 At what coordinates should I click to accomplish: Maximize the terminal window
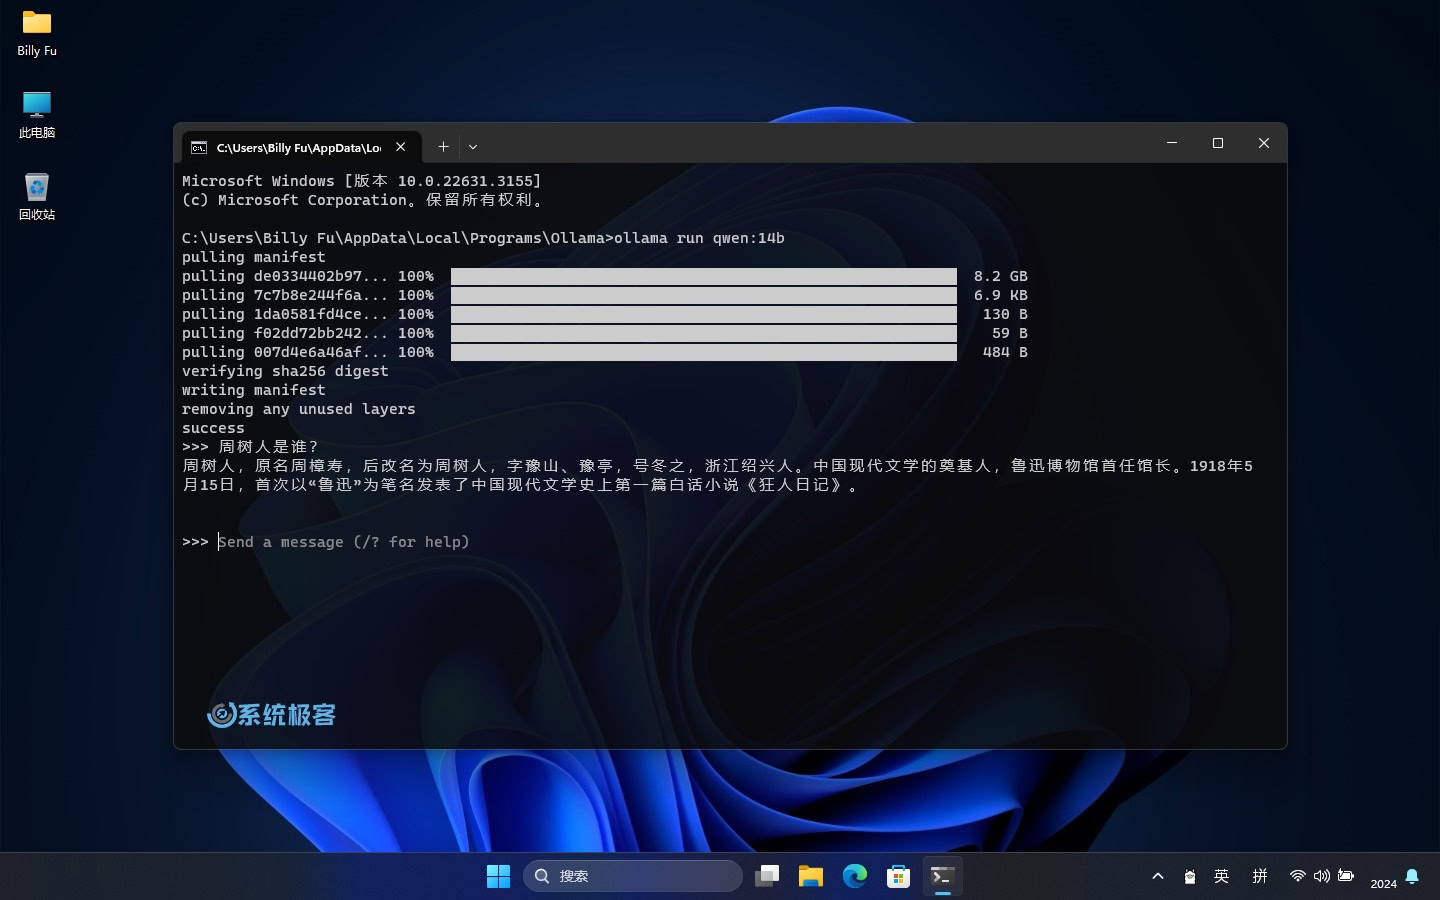click(1218, 143)
